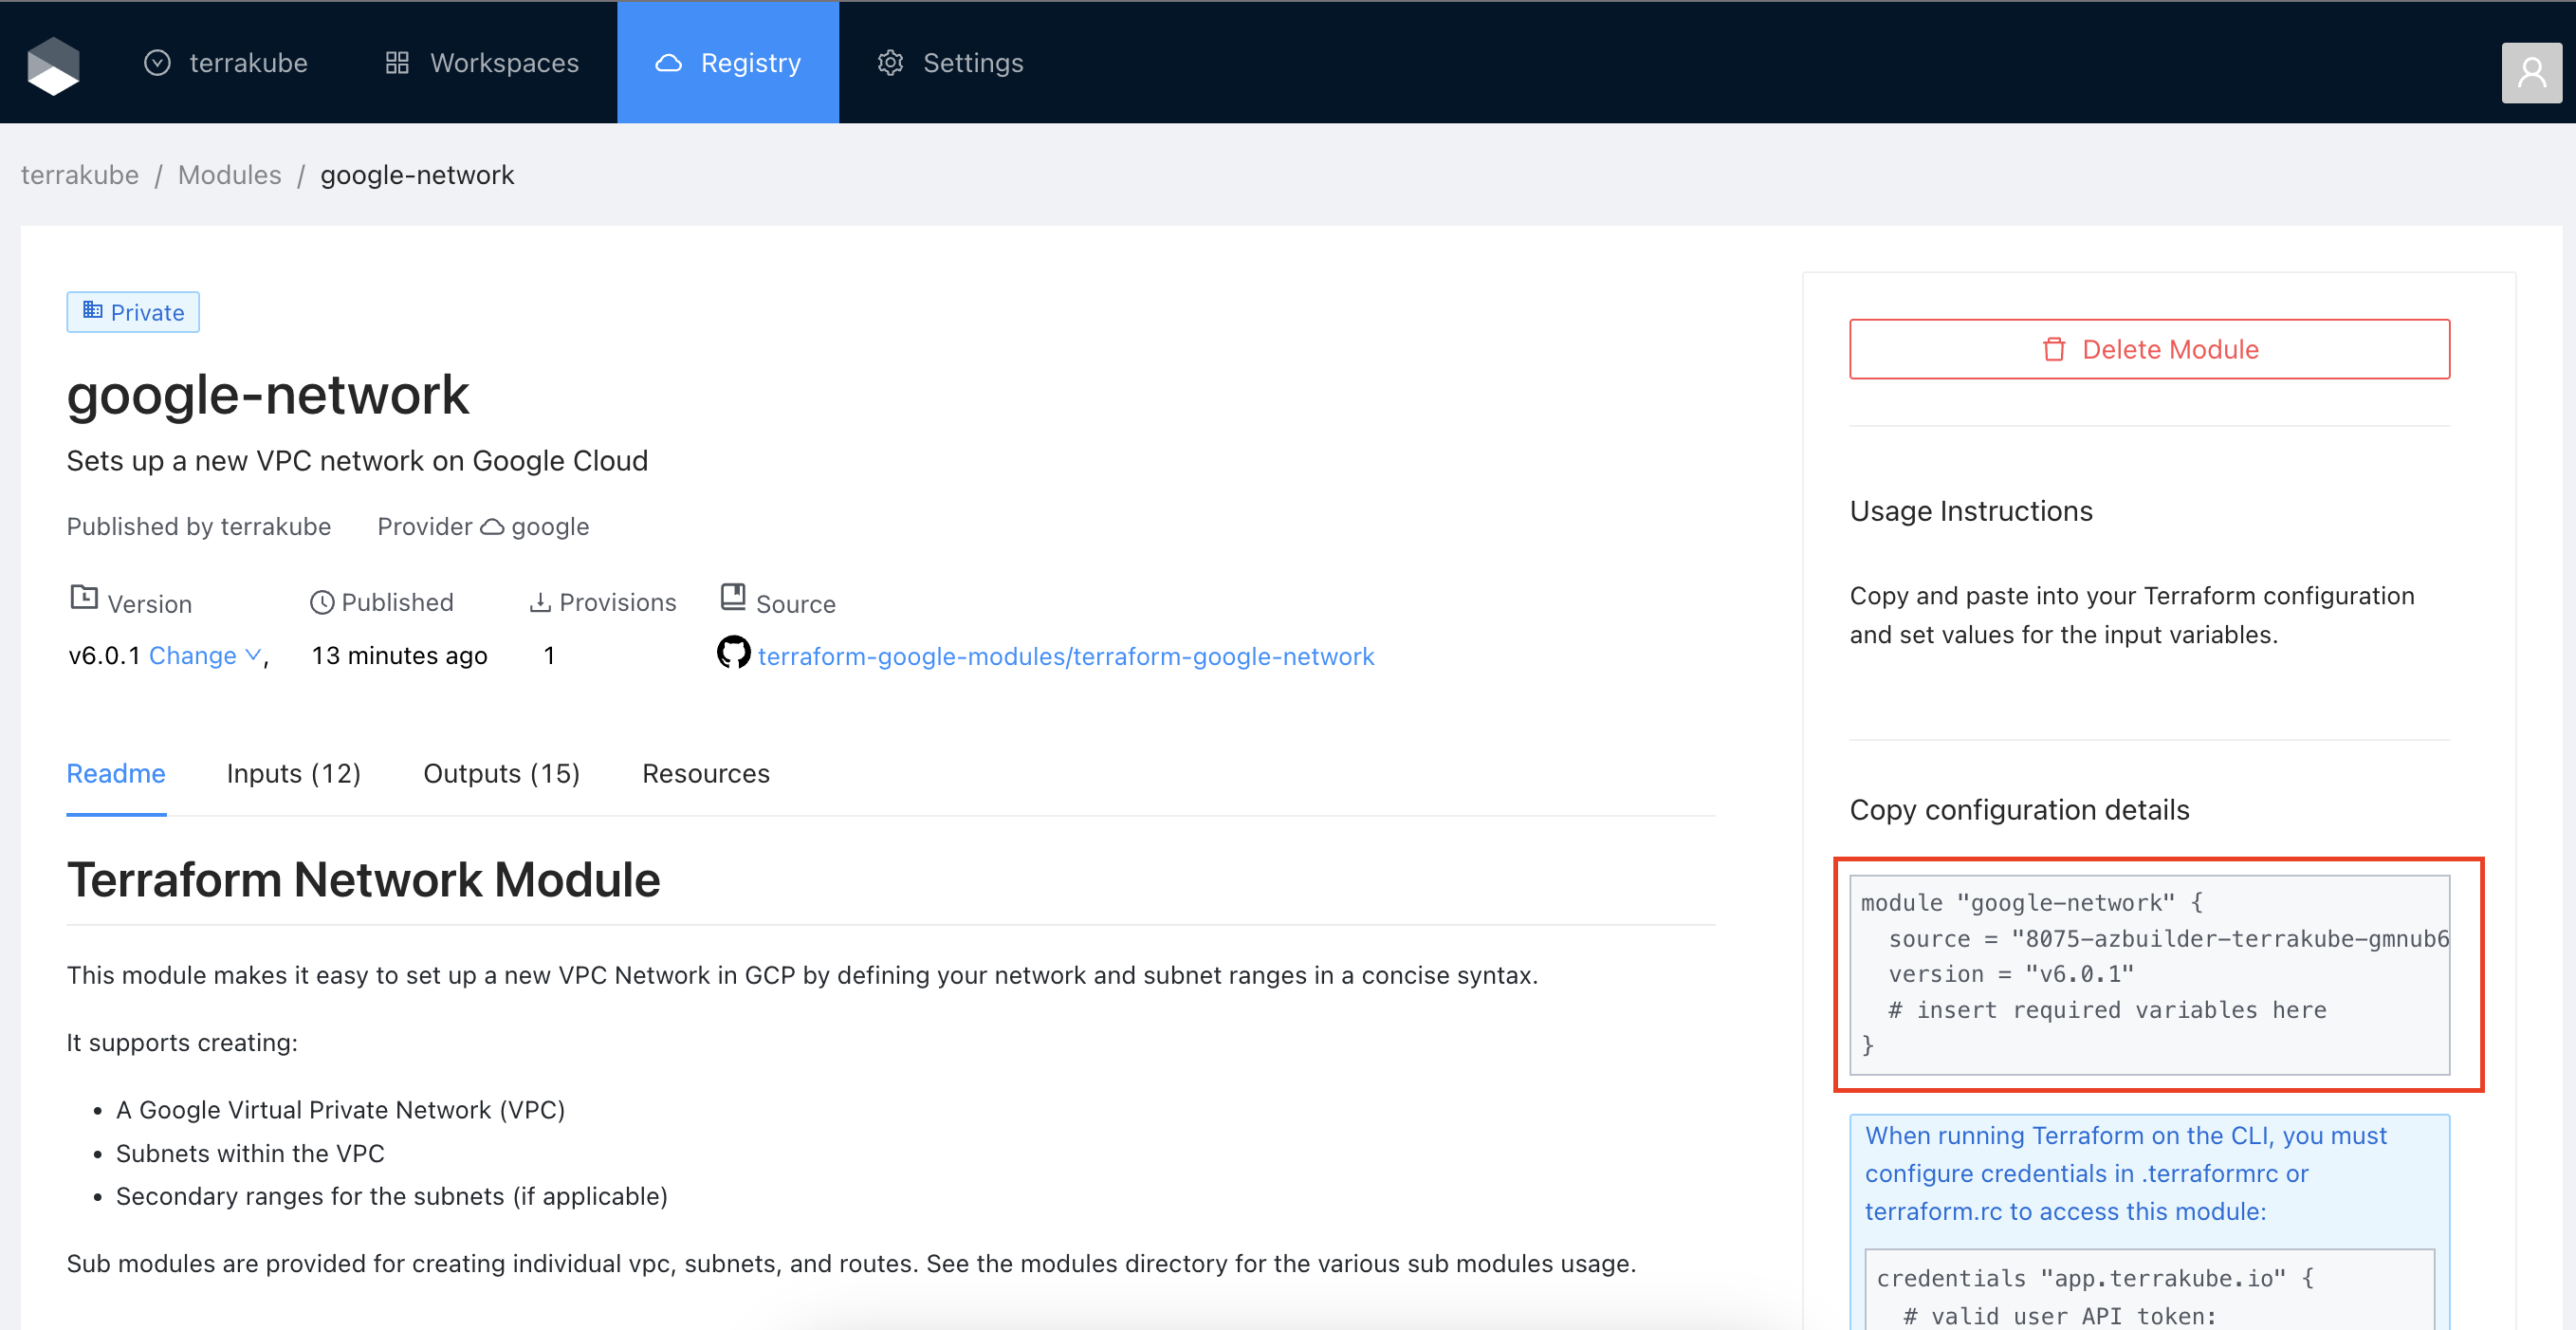Click the user avatar icon
This screenshot has width=2576, height=1330.
coord(2530,72)
